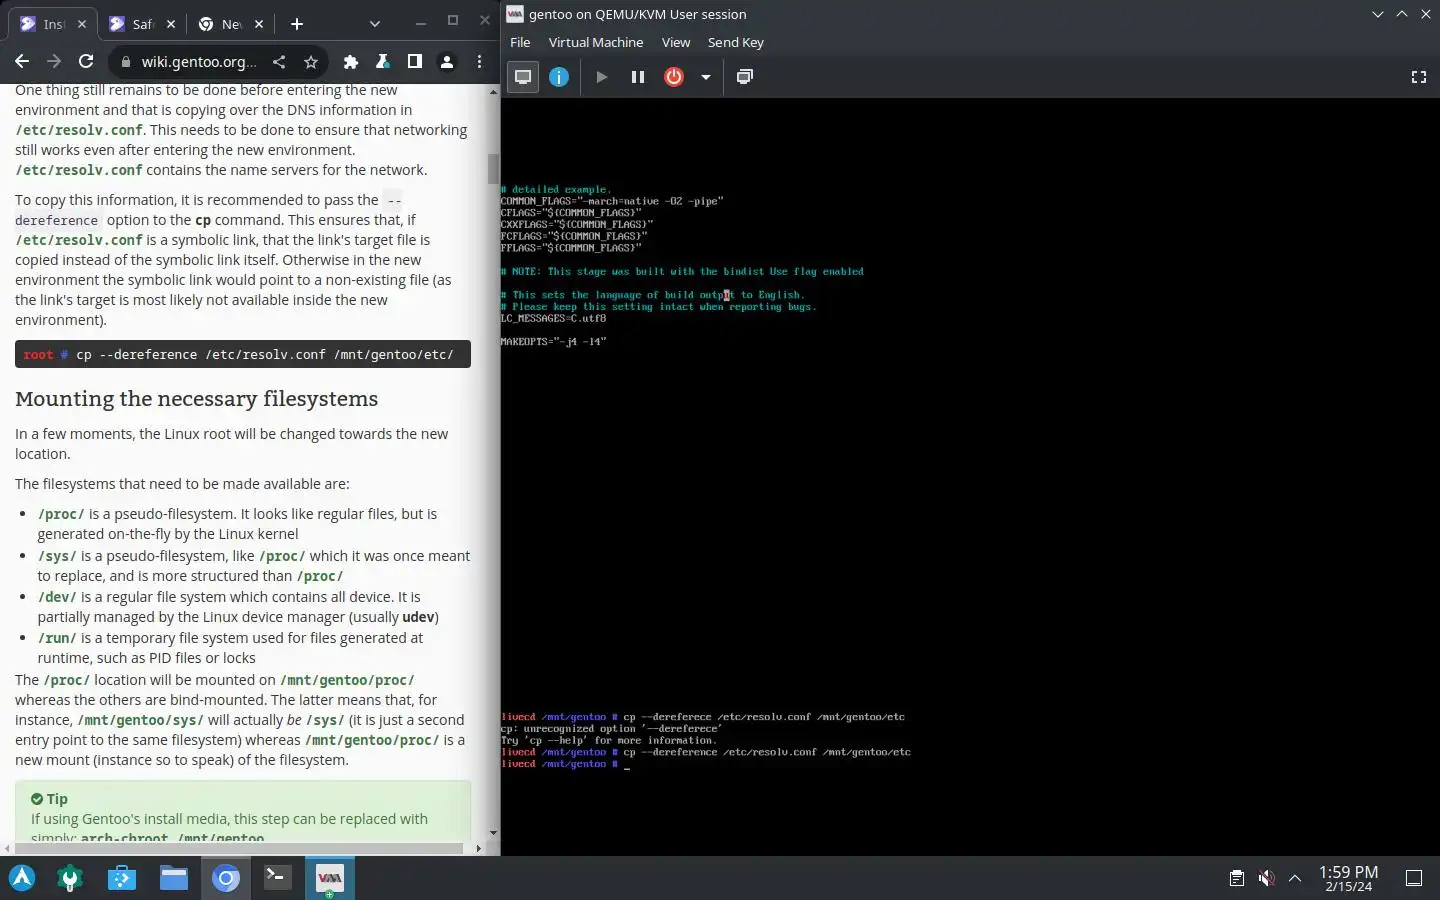
Task: Open green penguin icon in taskbar
Action: tap(70, 878)
